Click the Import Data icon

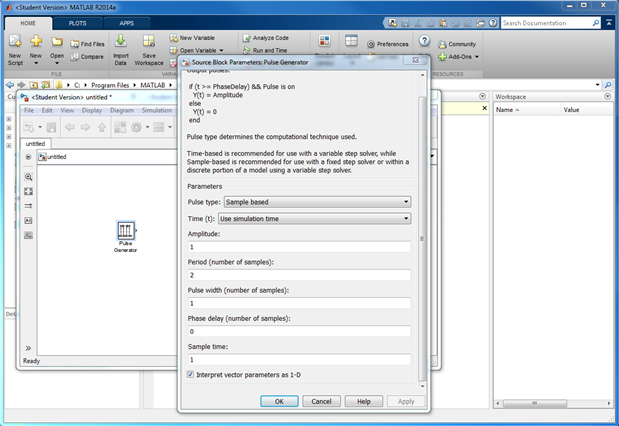click(x=121, y=41)
